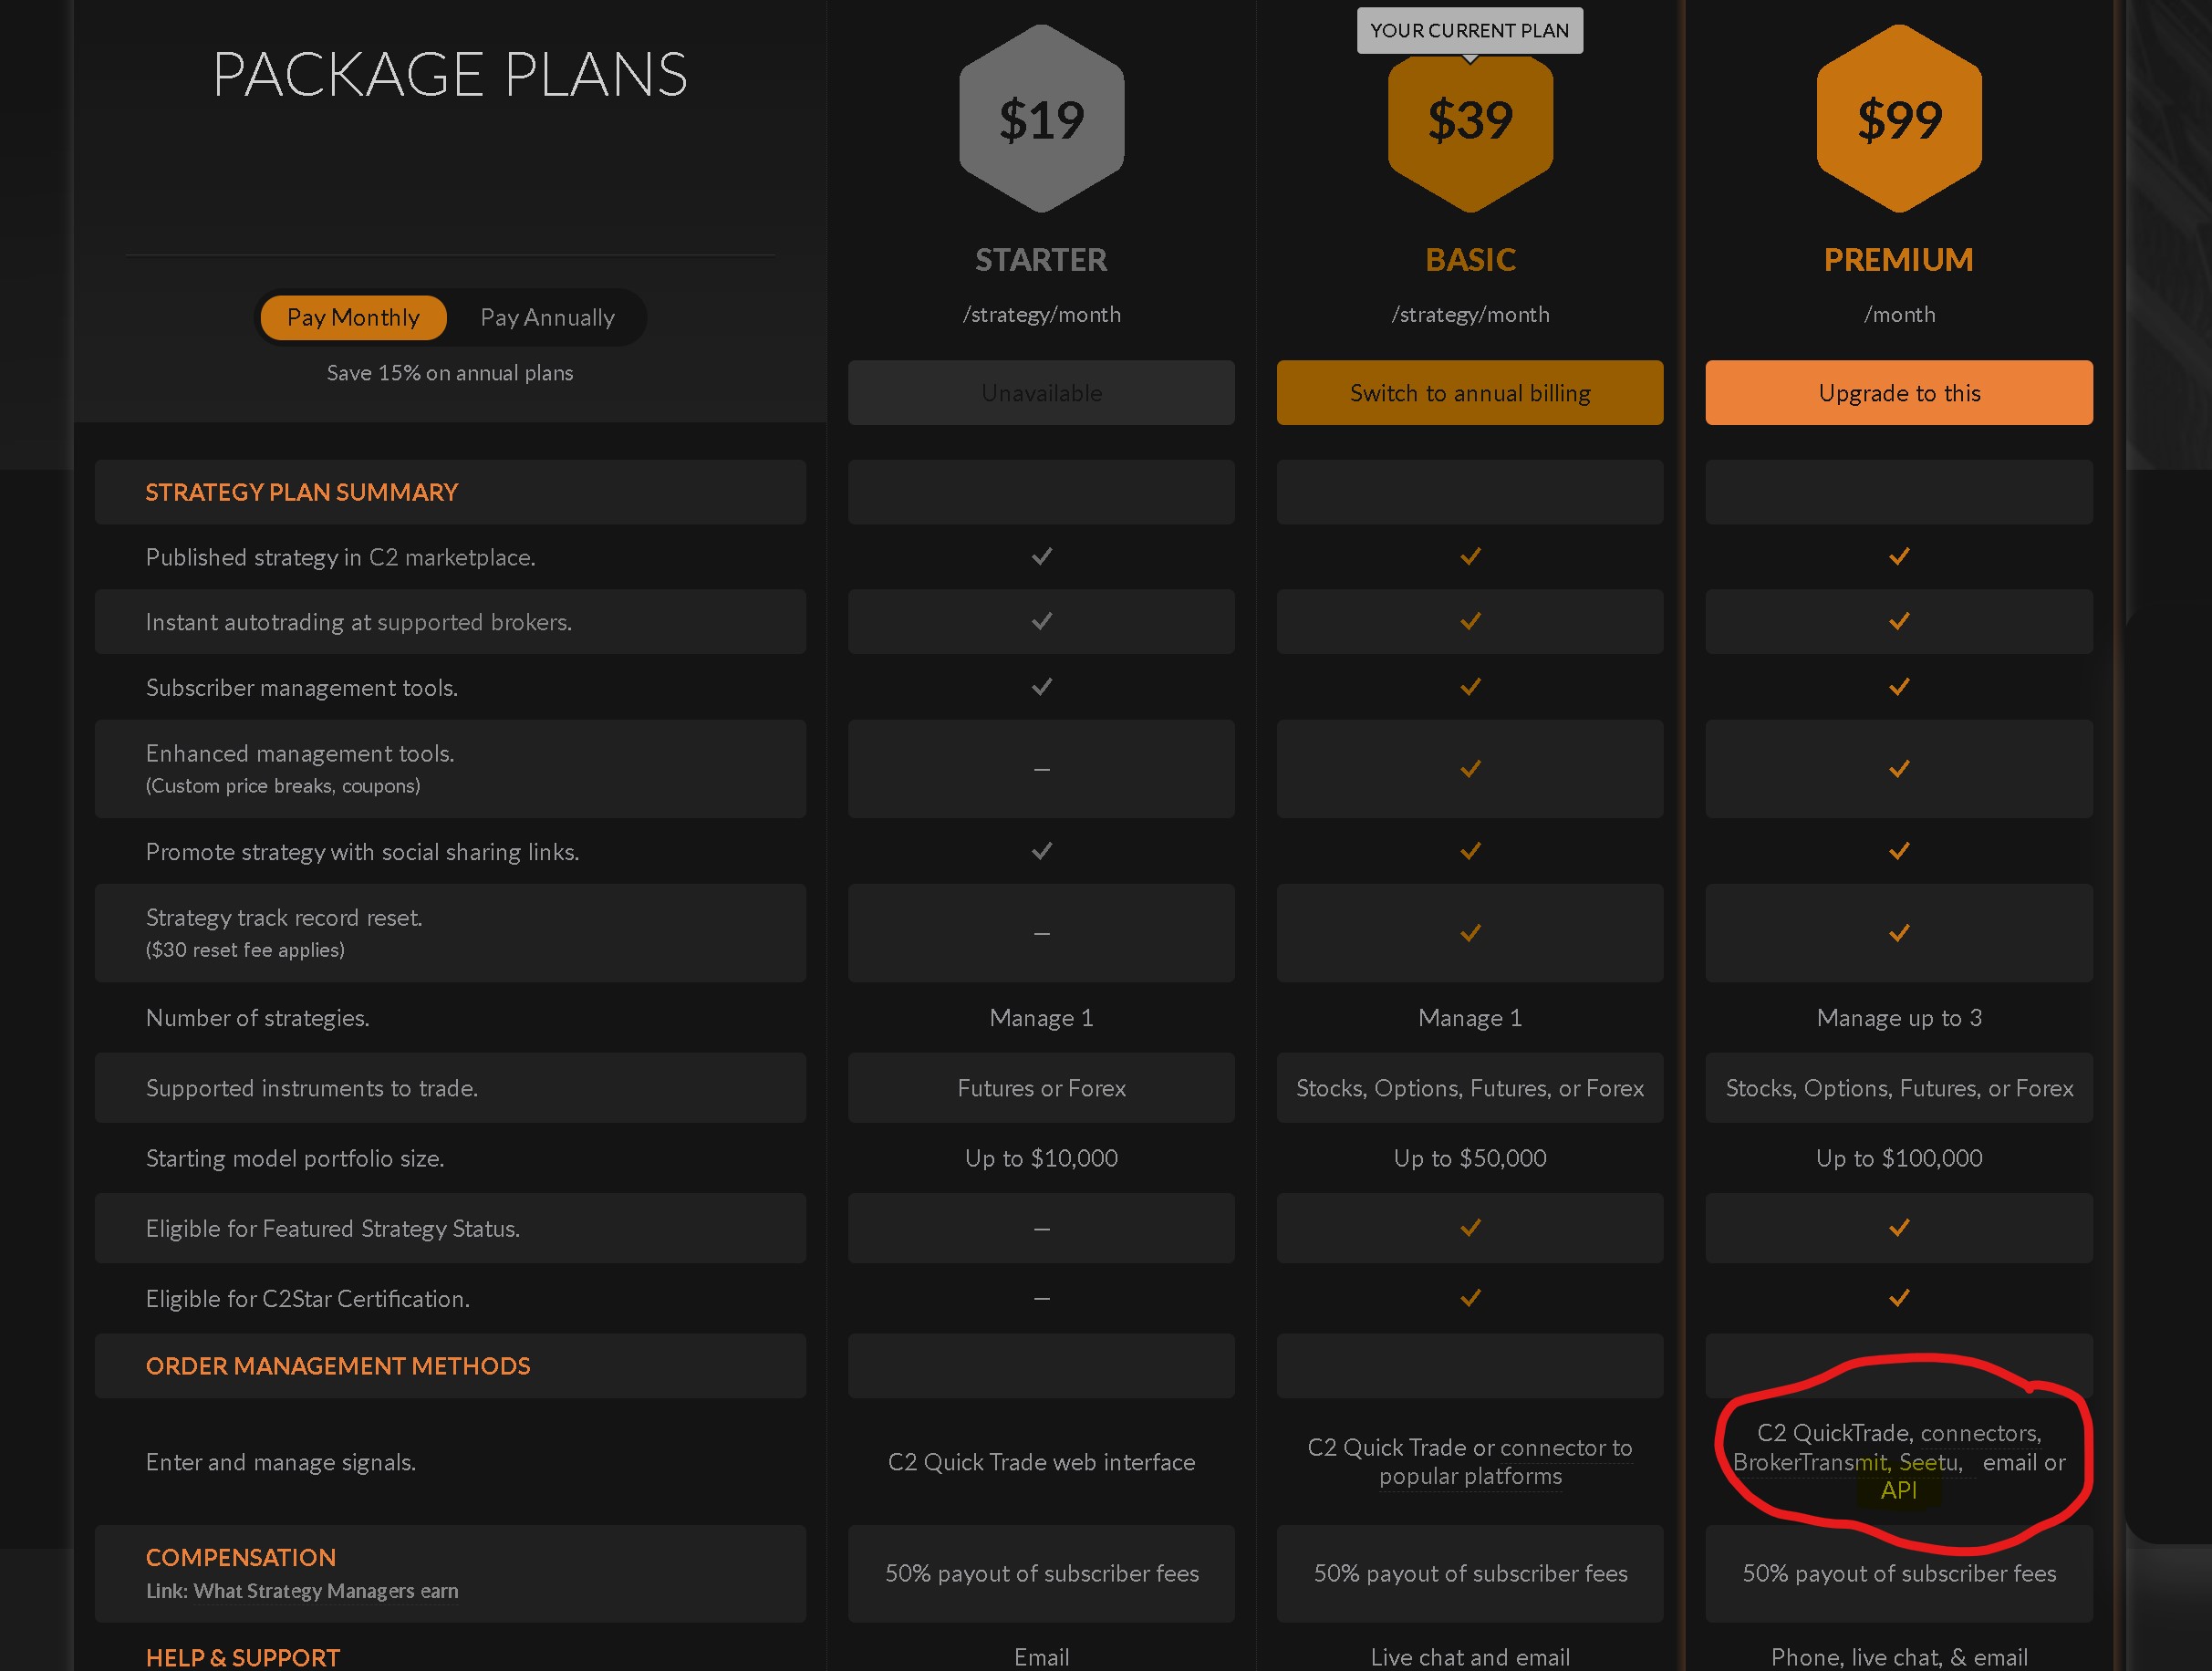Click the Your Current Plan badge

[1469, 30]
